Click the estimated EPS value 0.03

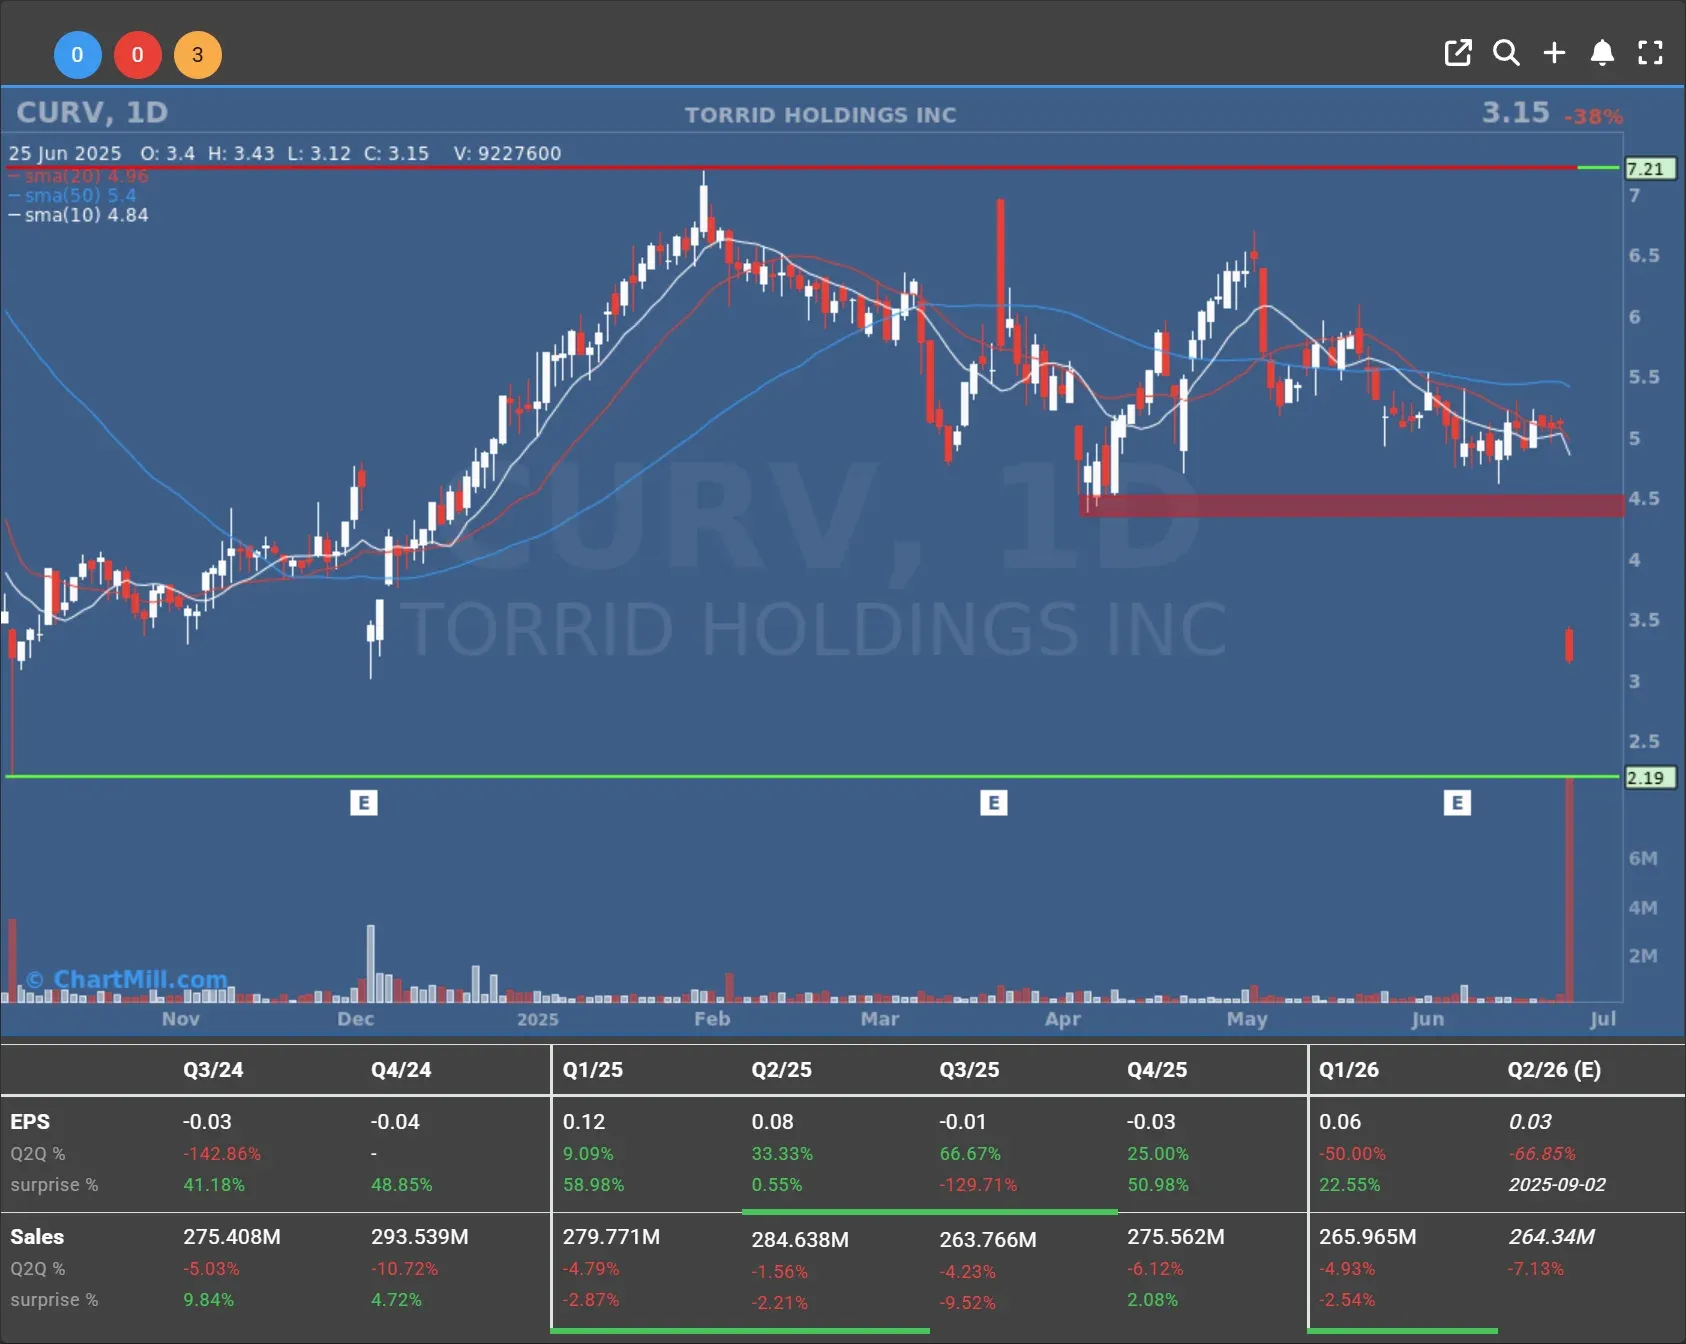point(1530,1122)
